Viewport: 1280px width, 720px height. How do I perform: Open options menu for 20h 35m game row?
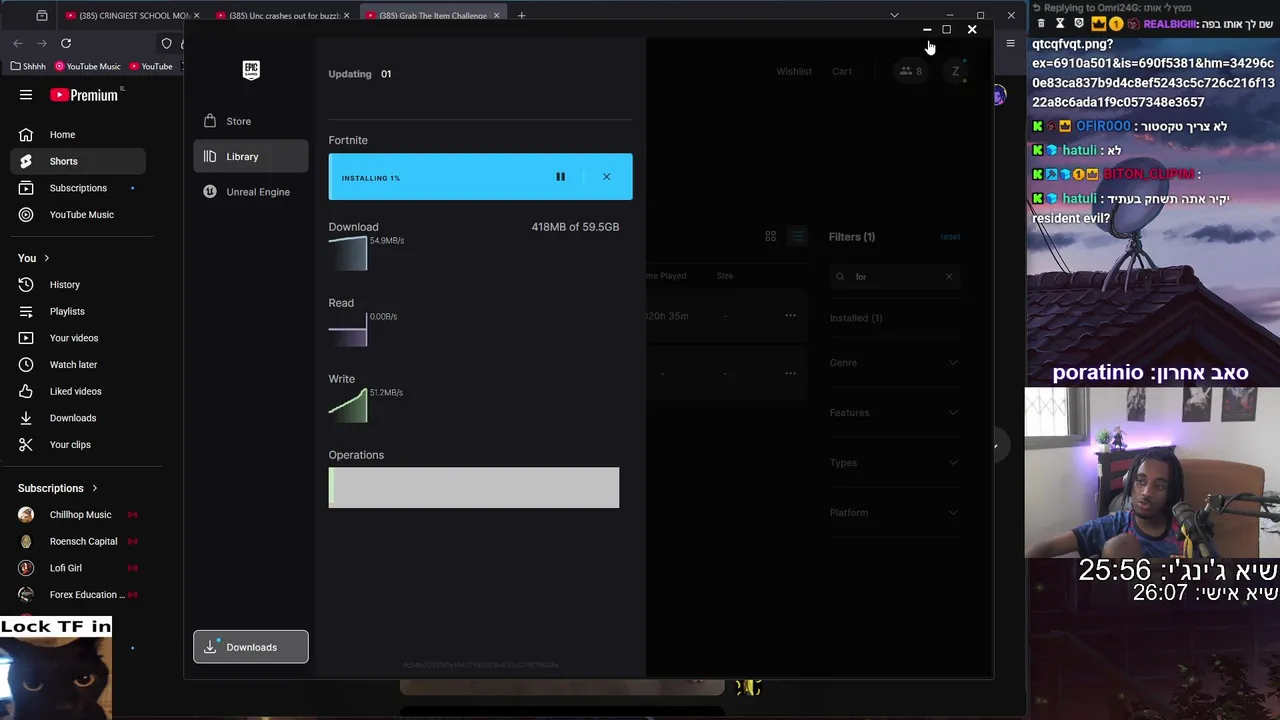point(790,316)
